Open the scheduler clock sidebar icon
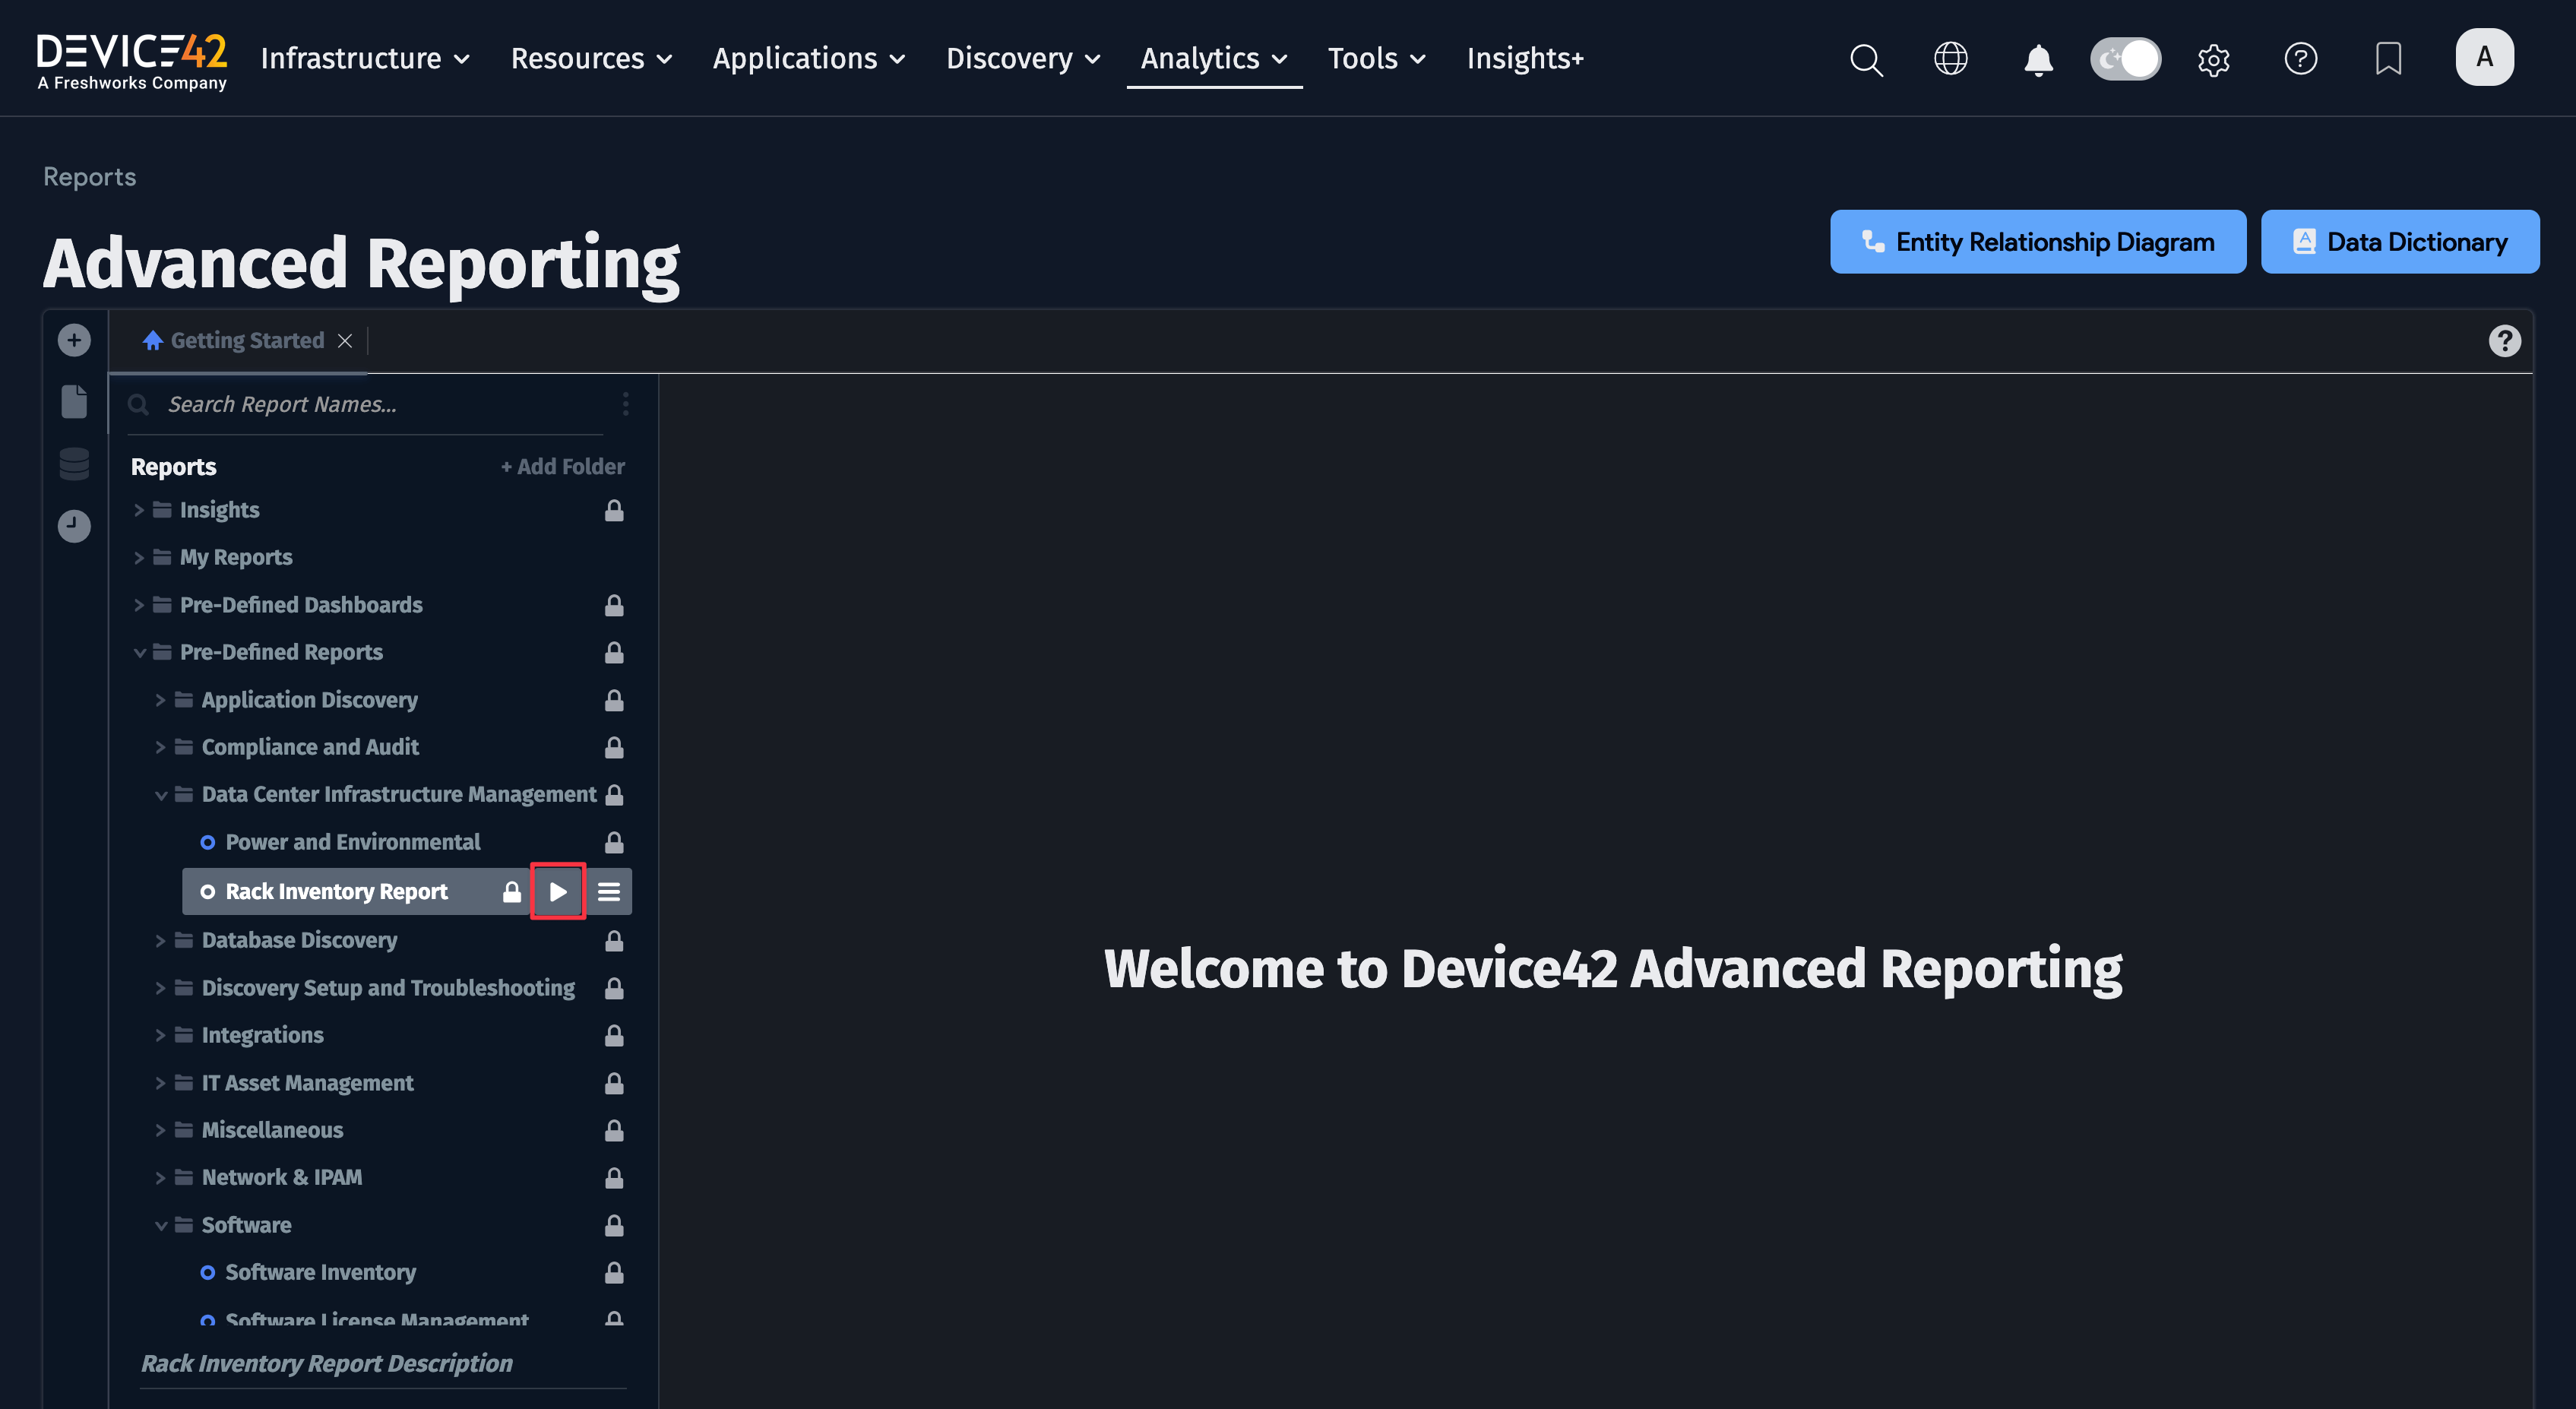The width and height of the screenshot is (2576, 1409). 74,526
